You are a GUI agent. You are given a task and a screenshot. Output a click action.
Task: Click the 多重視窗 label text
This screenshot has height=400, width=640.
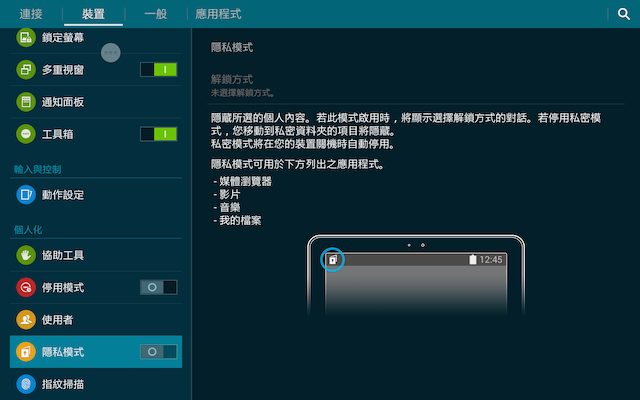click(63, 70)
